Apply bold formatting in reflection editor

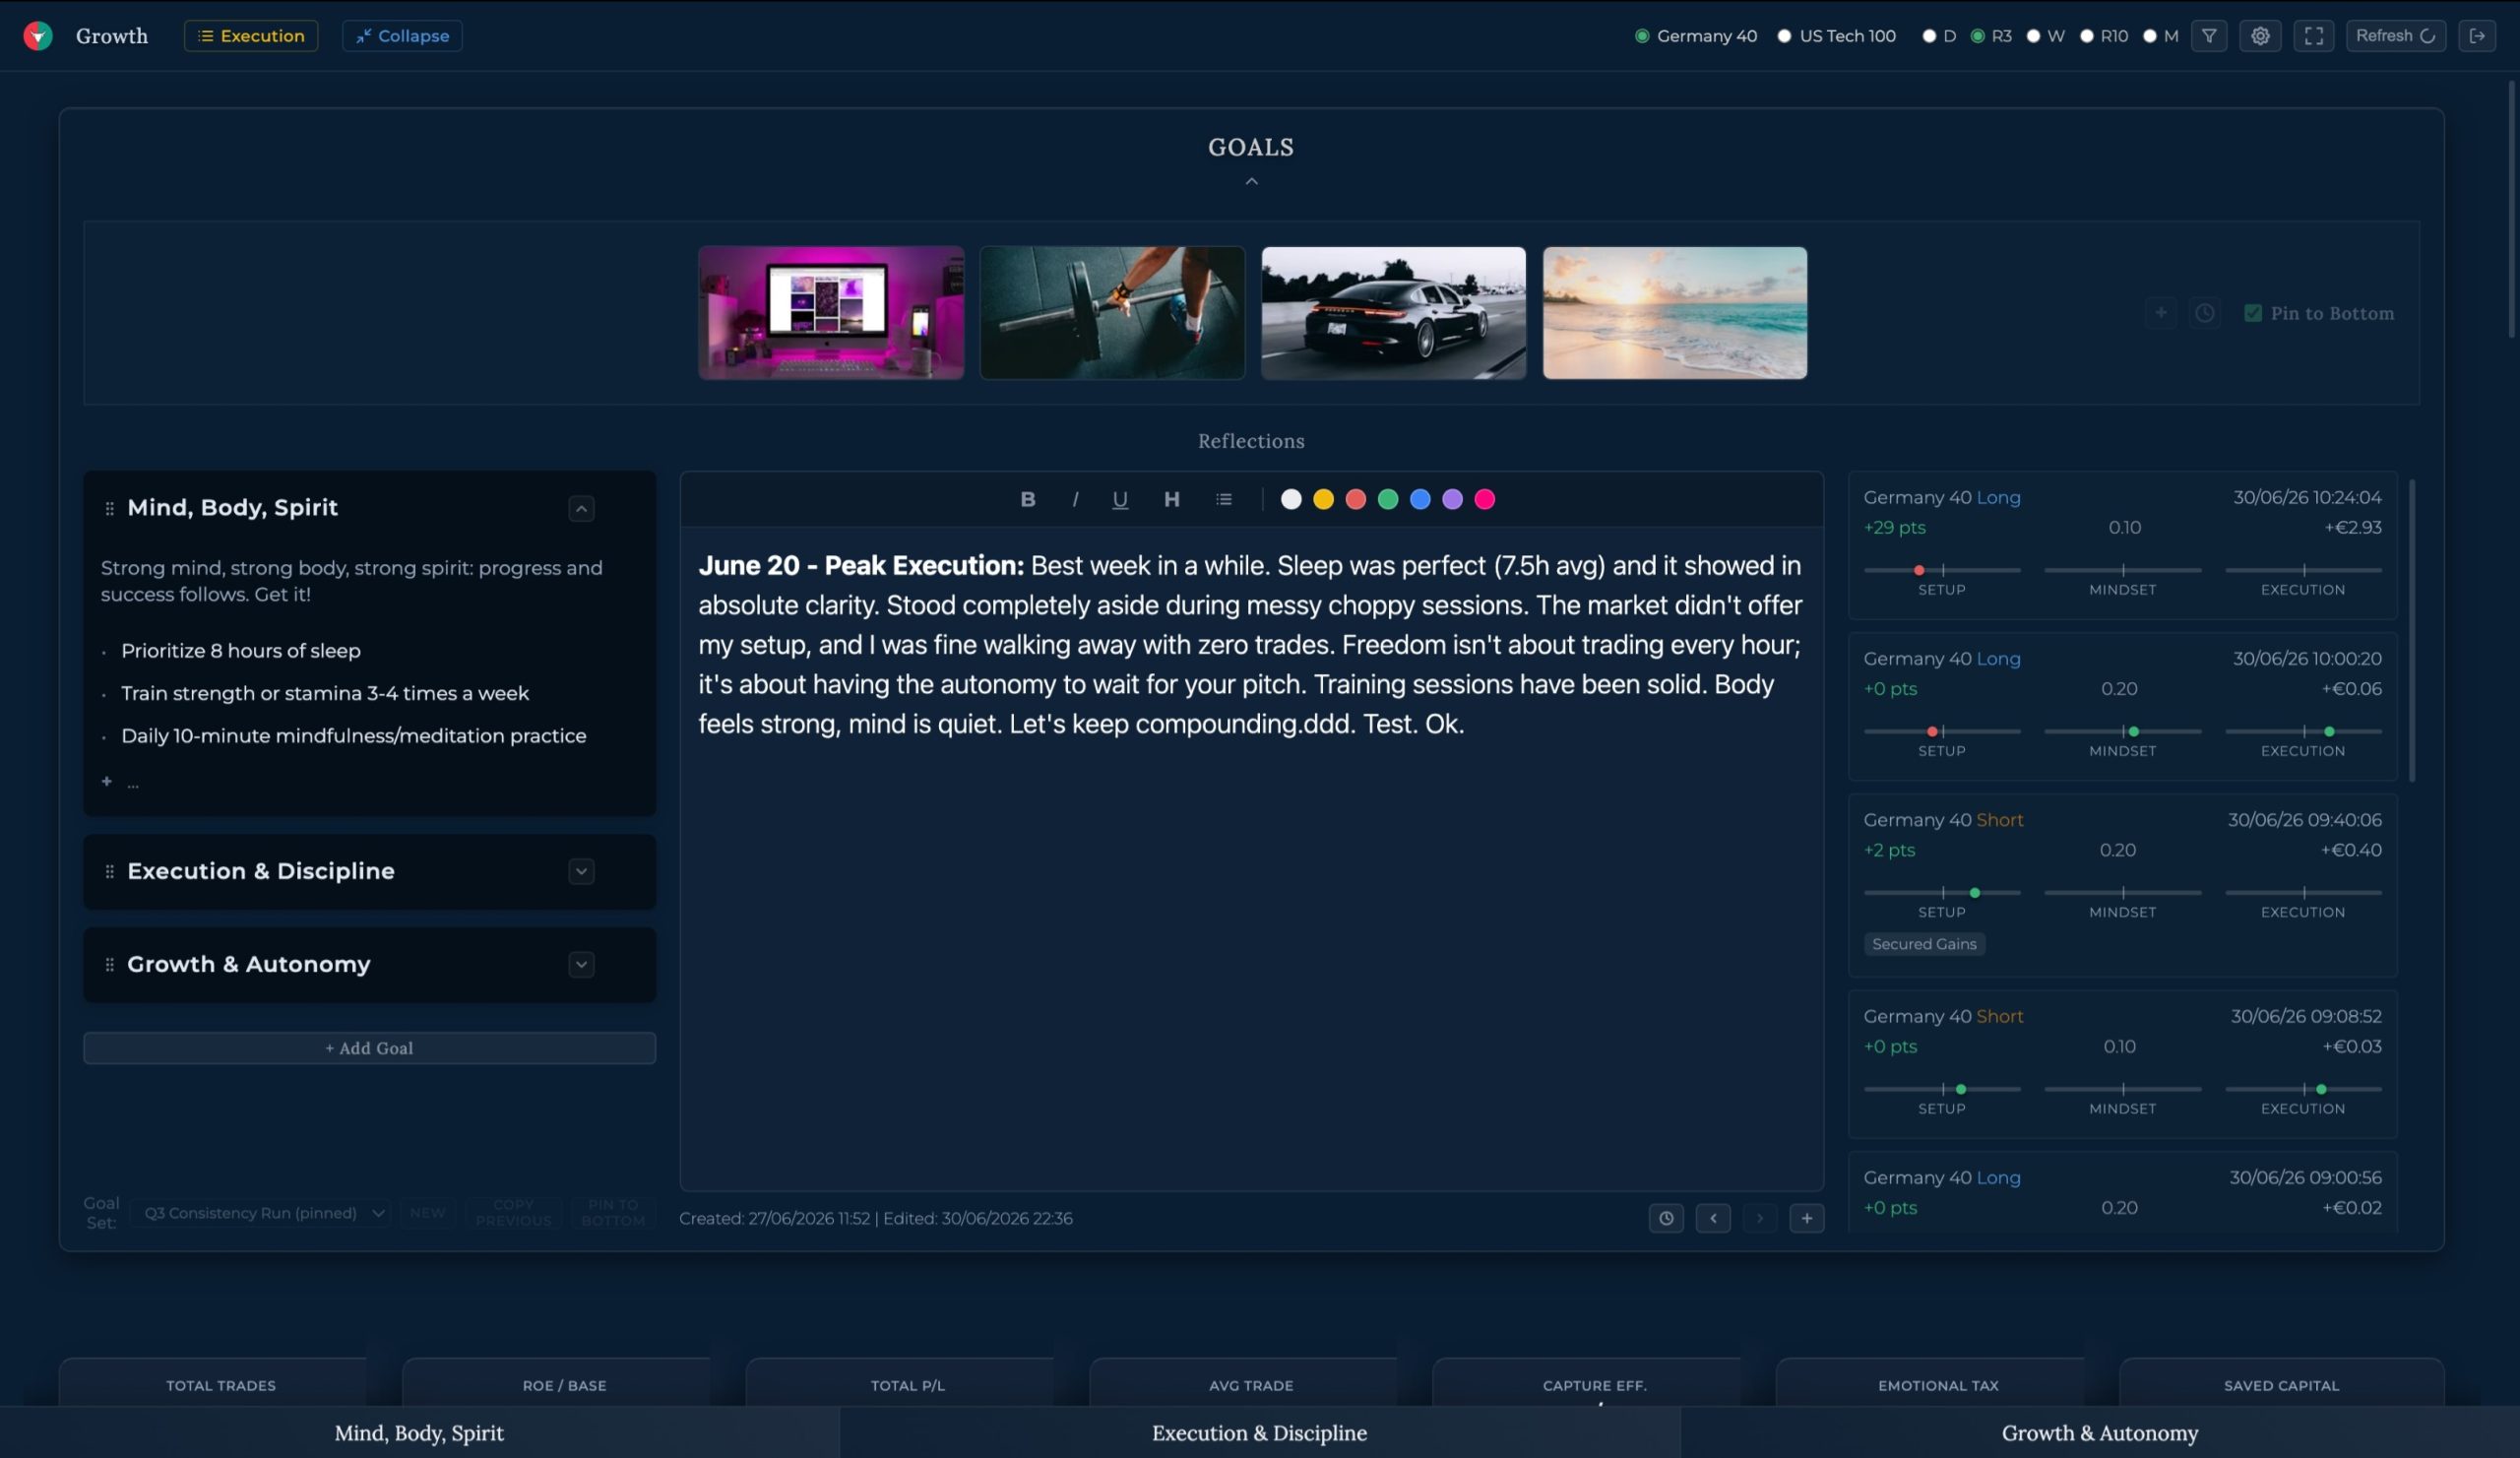point(1027,499)
